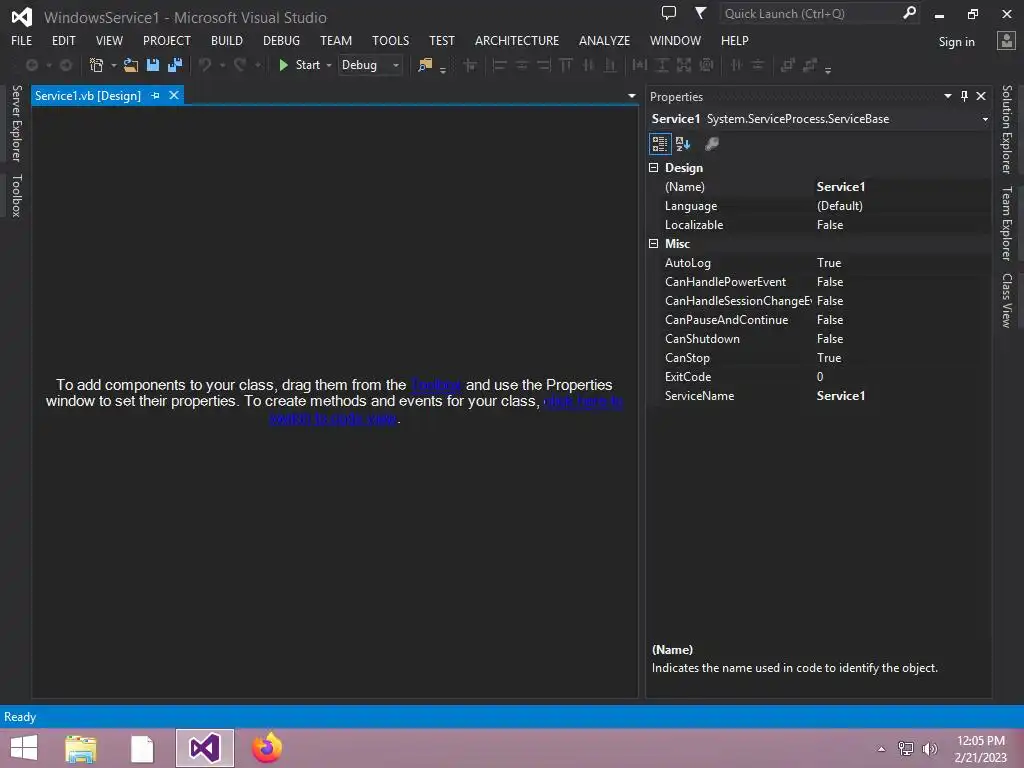Screen dimensions: 1024x768
Task: Click the Send to Back icon
Action: point(810,65)
